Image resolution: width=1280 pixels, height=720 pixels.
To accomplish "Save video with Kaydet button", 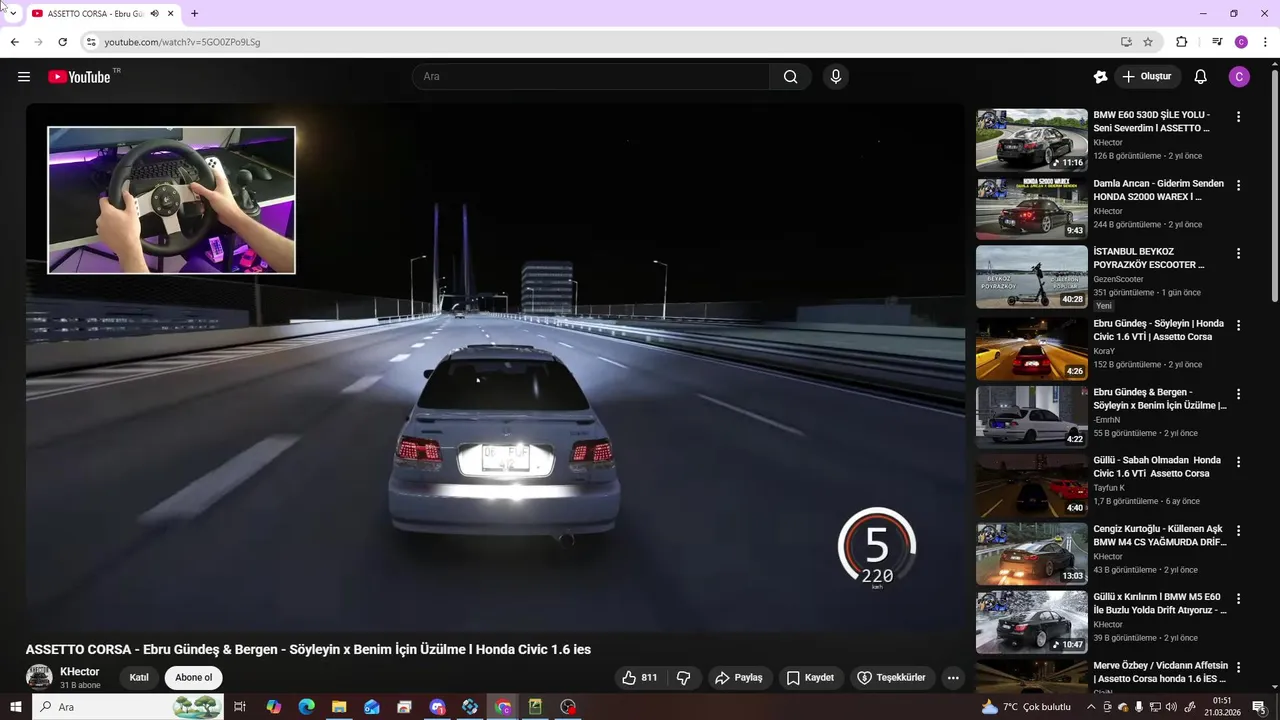I will [x=810, y=678].
